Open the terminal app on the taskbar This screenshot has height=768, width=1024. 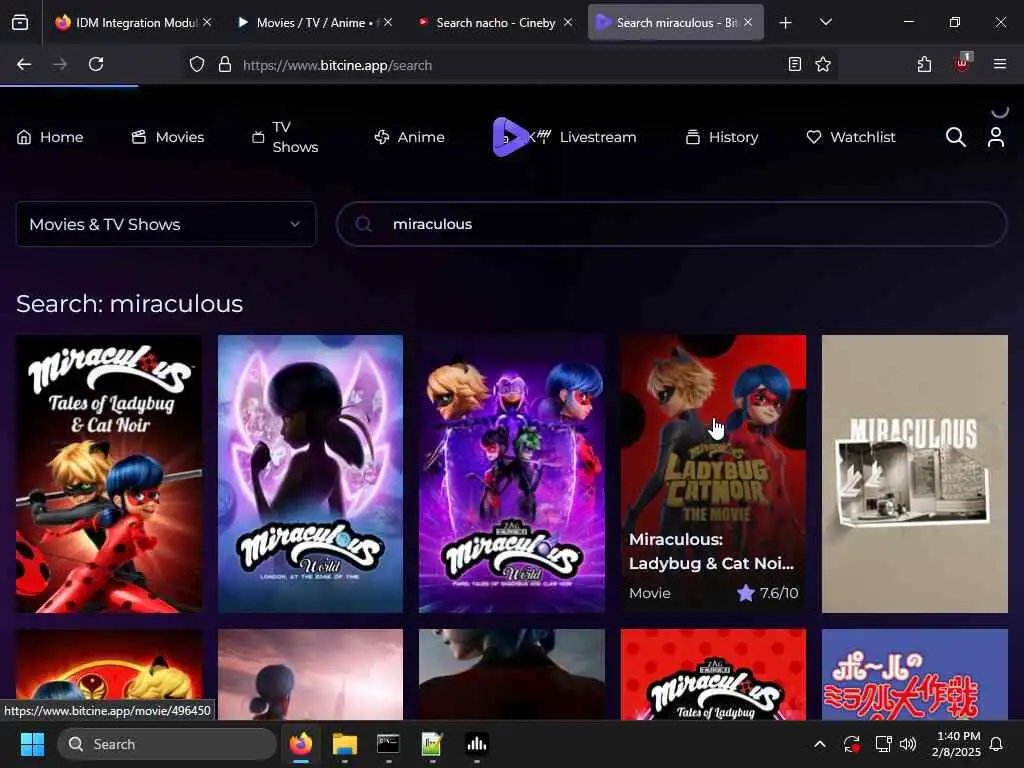pos(389,744)
